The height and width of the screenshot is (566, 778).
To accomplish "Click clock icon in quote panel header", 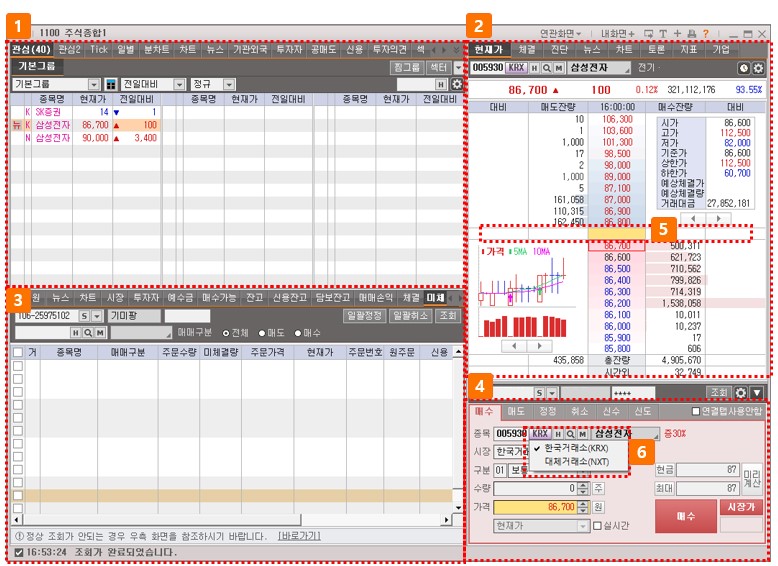I will click(743, 68).
